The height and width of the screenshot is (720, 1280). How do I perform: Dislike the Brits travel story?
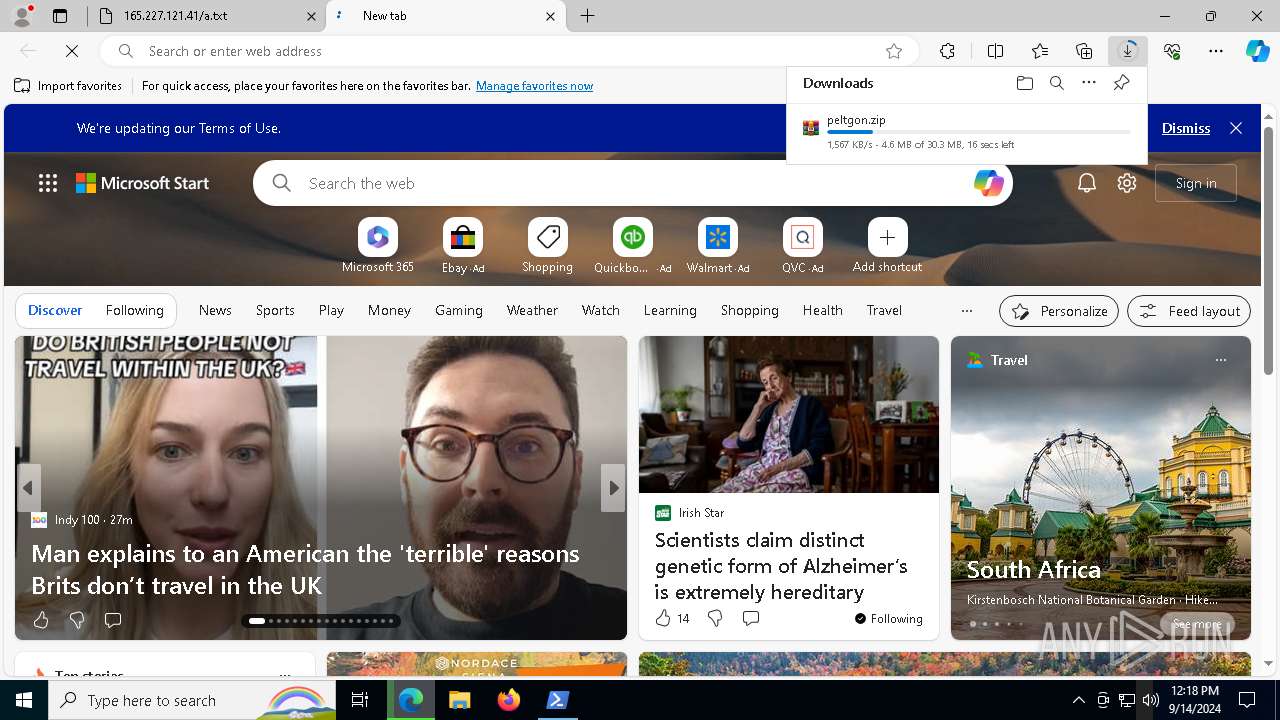tap(77, 620)
